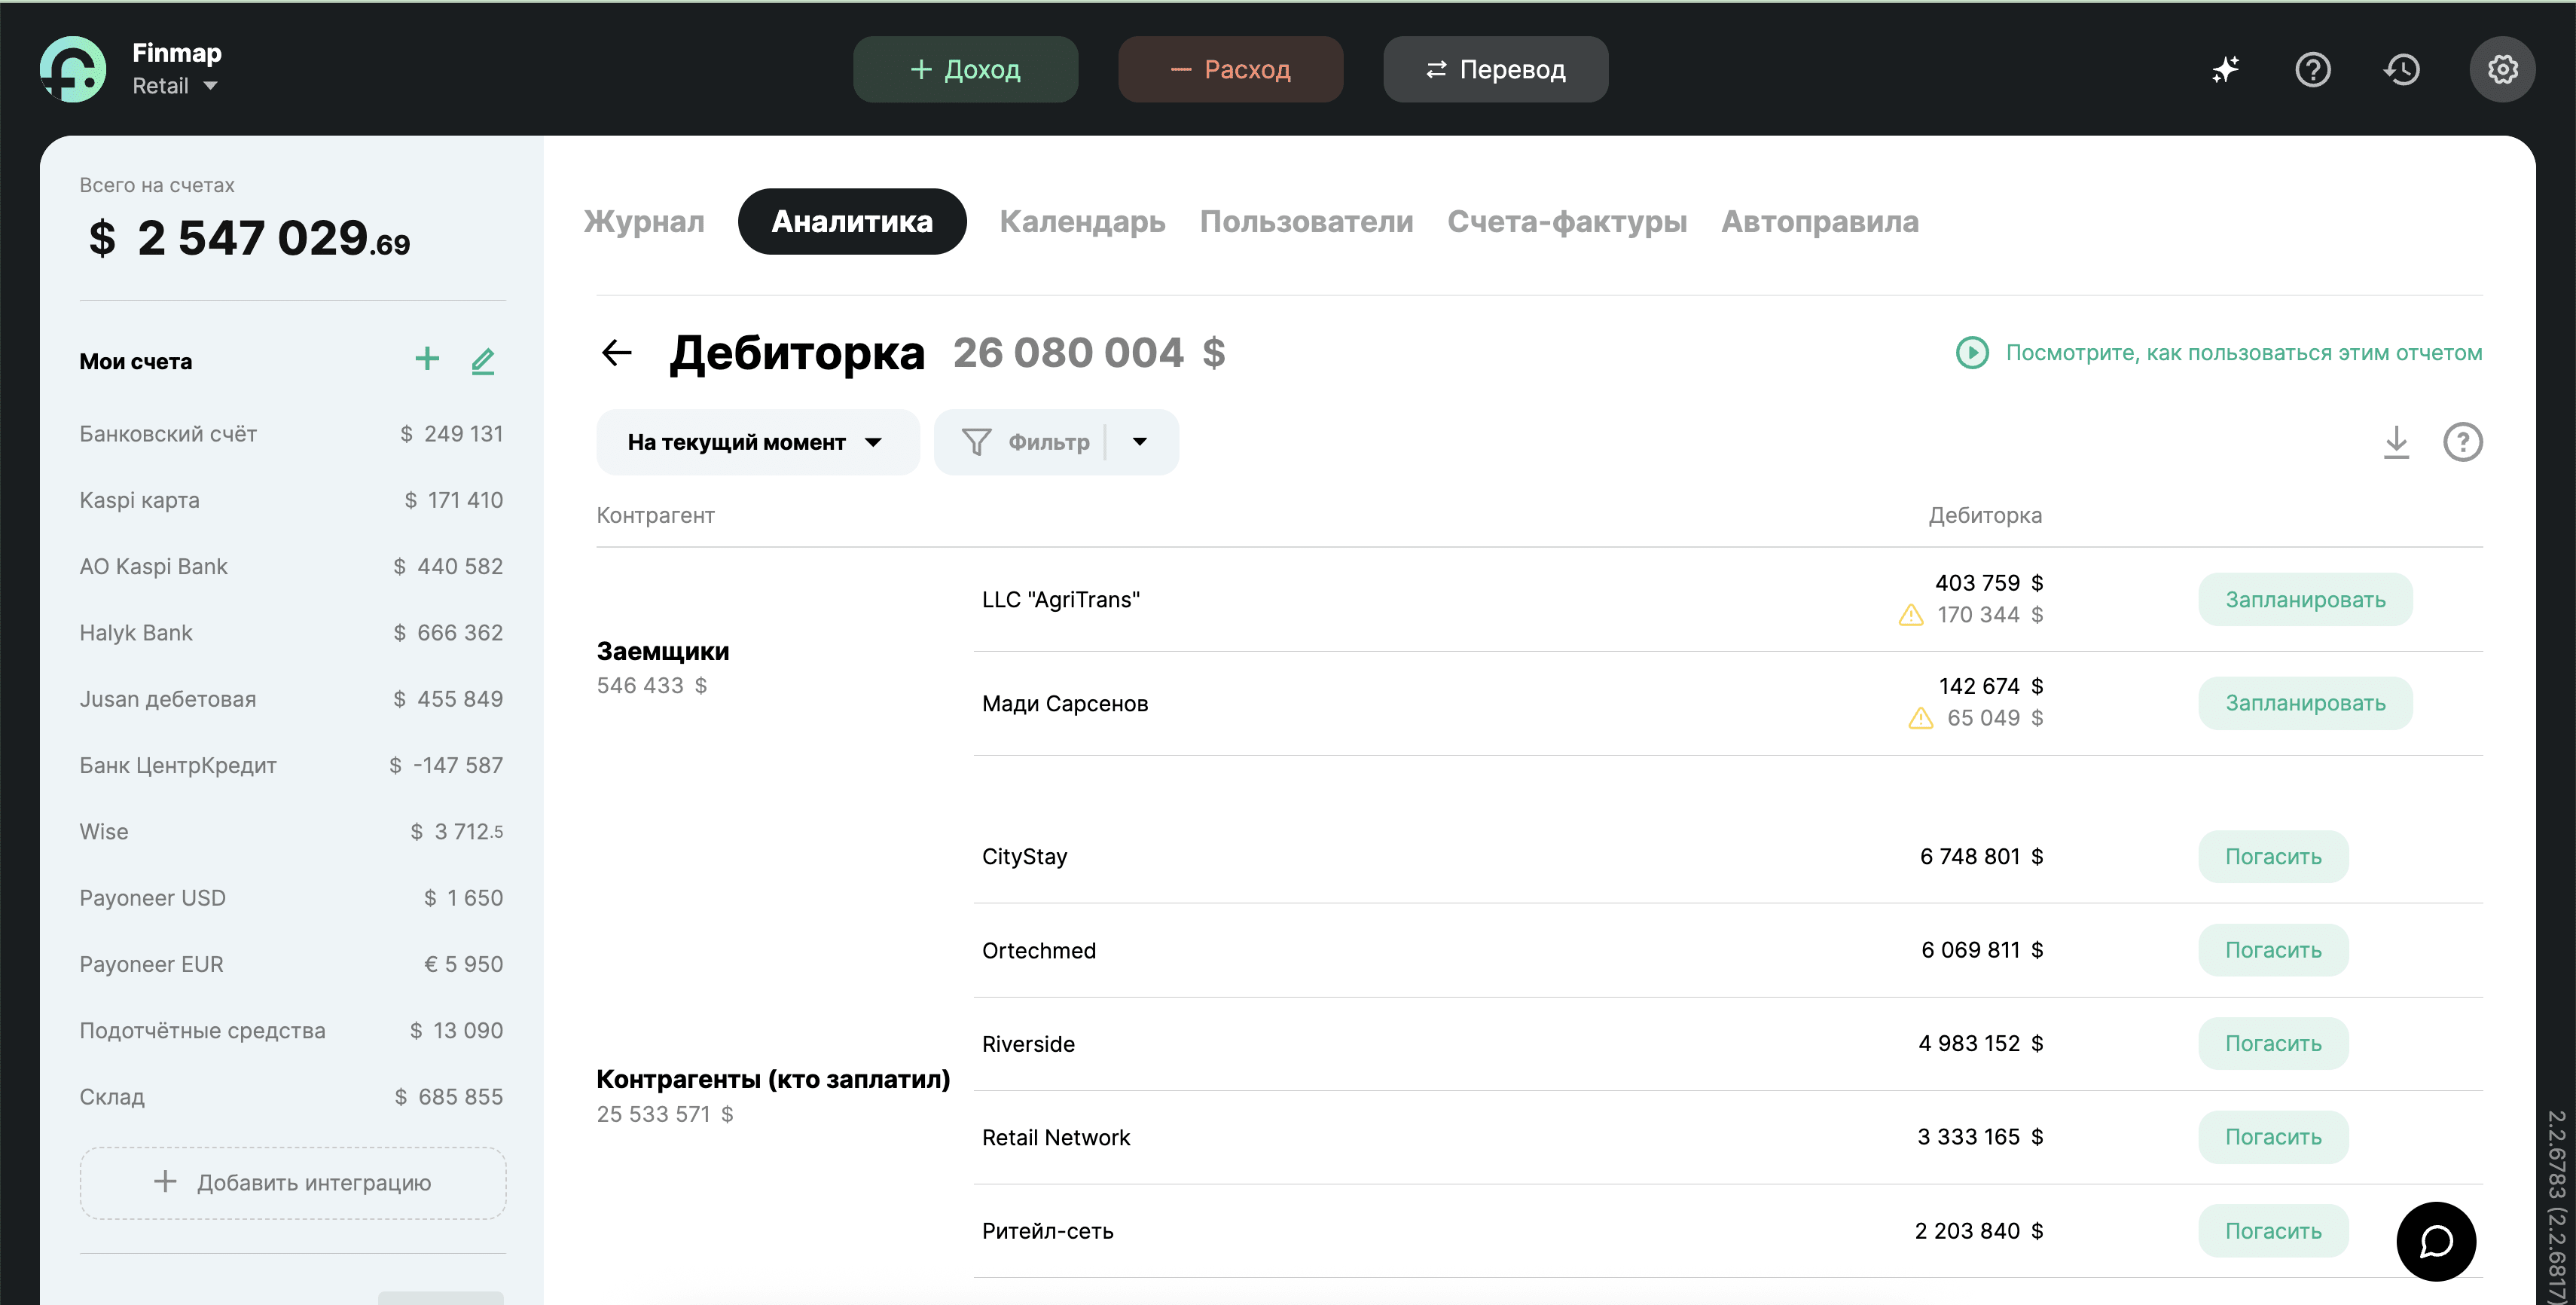Click Погасить for Ortechmed
The width and height of the screenshot is (2576, 1305).
[2273, 950]
